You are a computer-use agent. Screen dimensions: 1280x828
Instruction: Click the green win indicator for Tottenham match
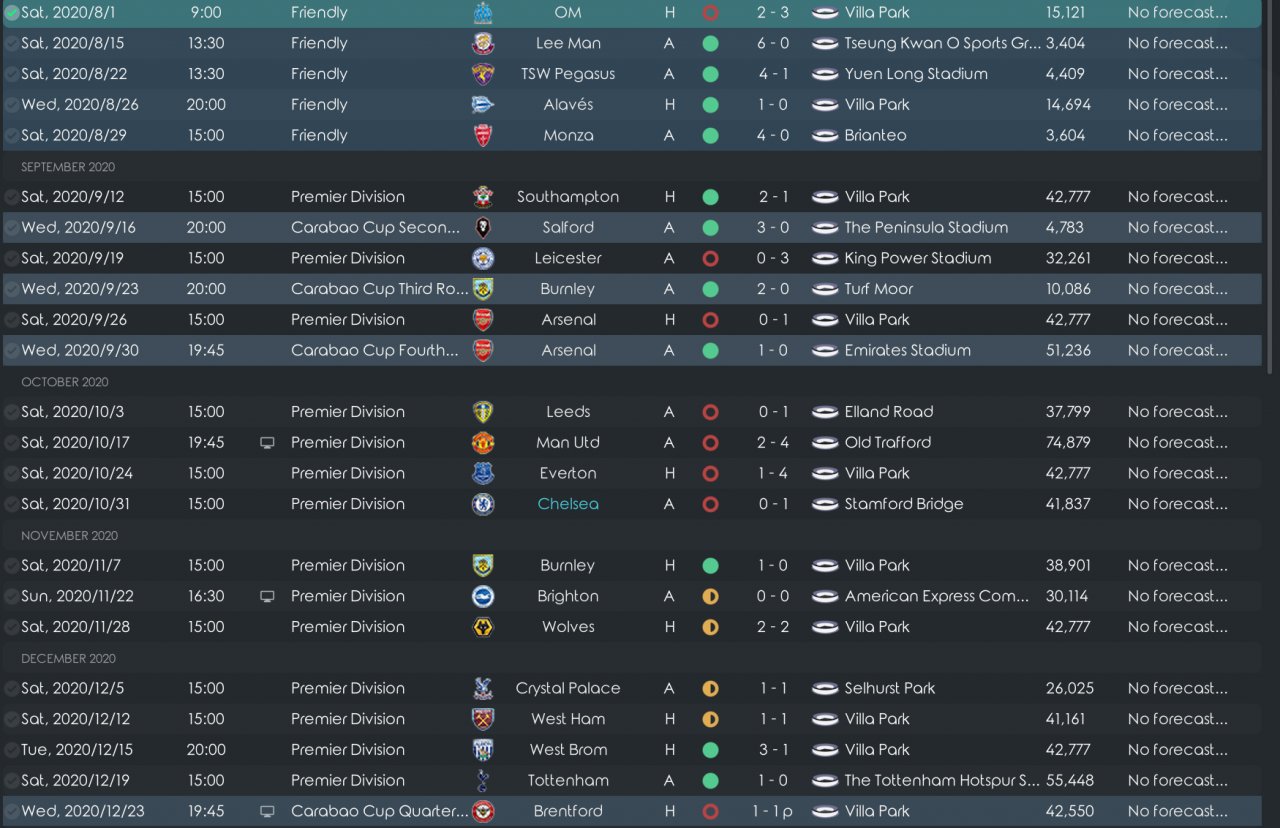point(710,781)
